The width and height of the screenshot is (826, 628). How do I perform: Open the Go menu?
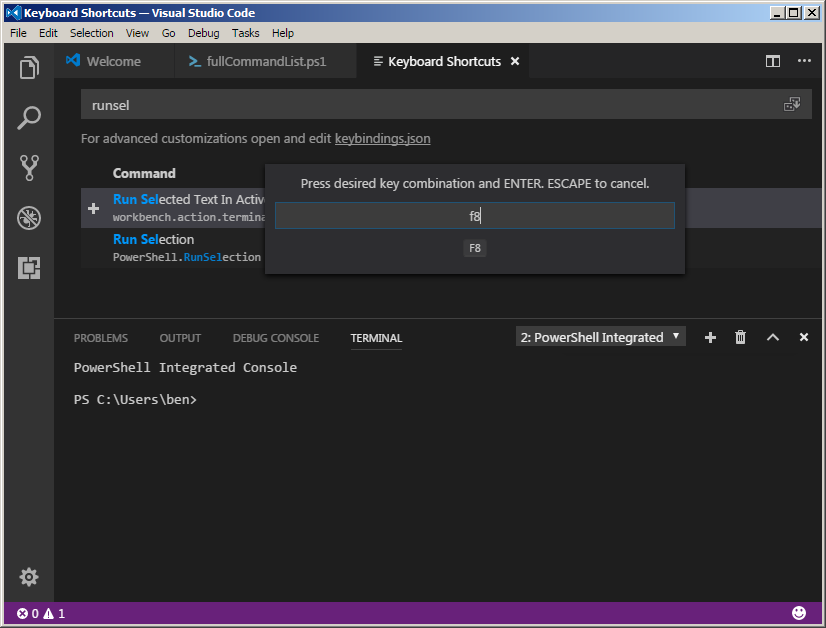coord(169,33)
